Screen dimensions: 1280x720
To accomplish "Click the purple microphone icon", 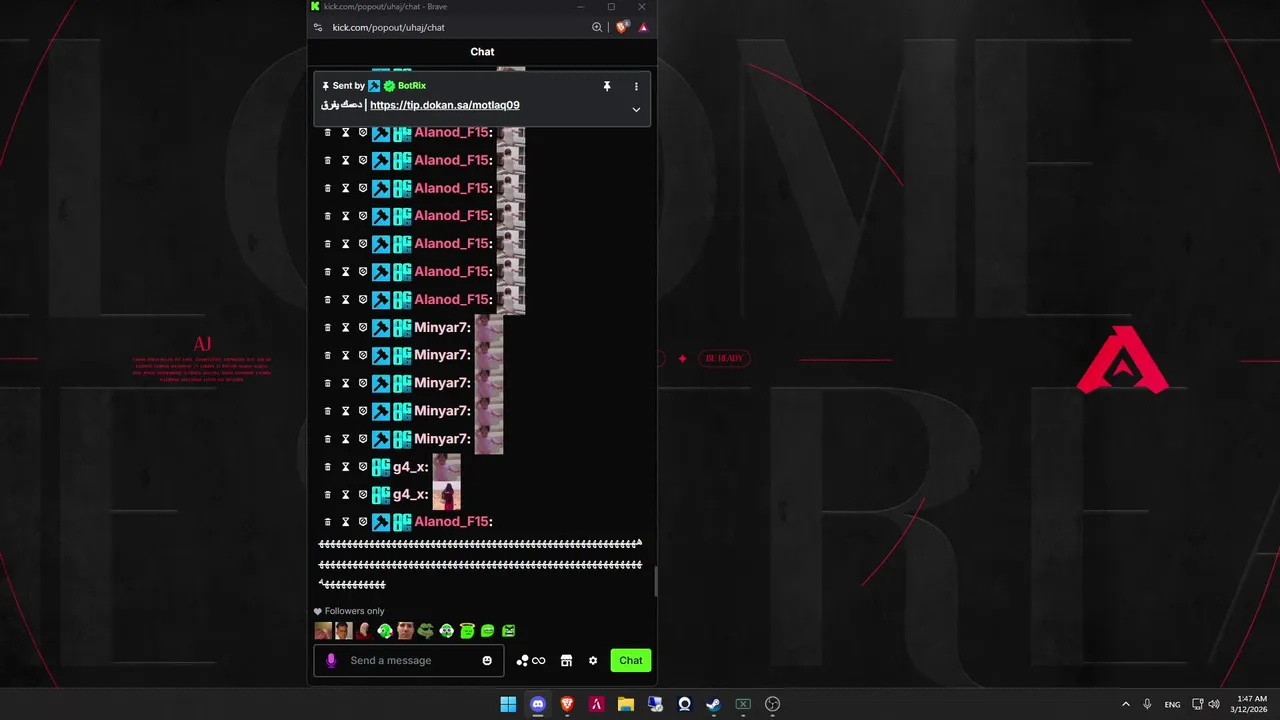I will pyautogui.click(x=332, y=661).
